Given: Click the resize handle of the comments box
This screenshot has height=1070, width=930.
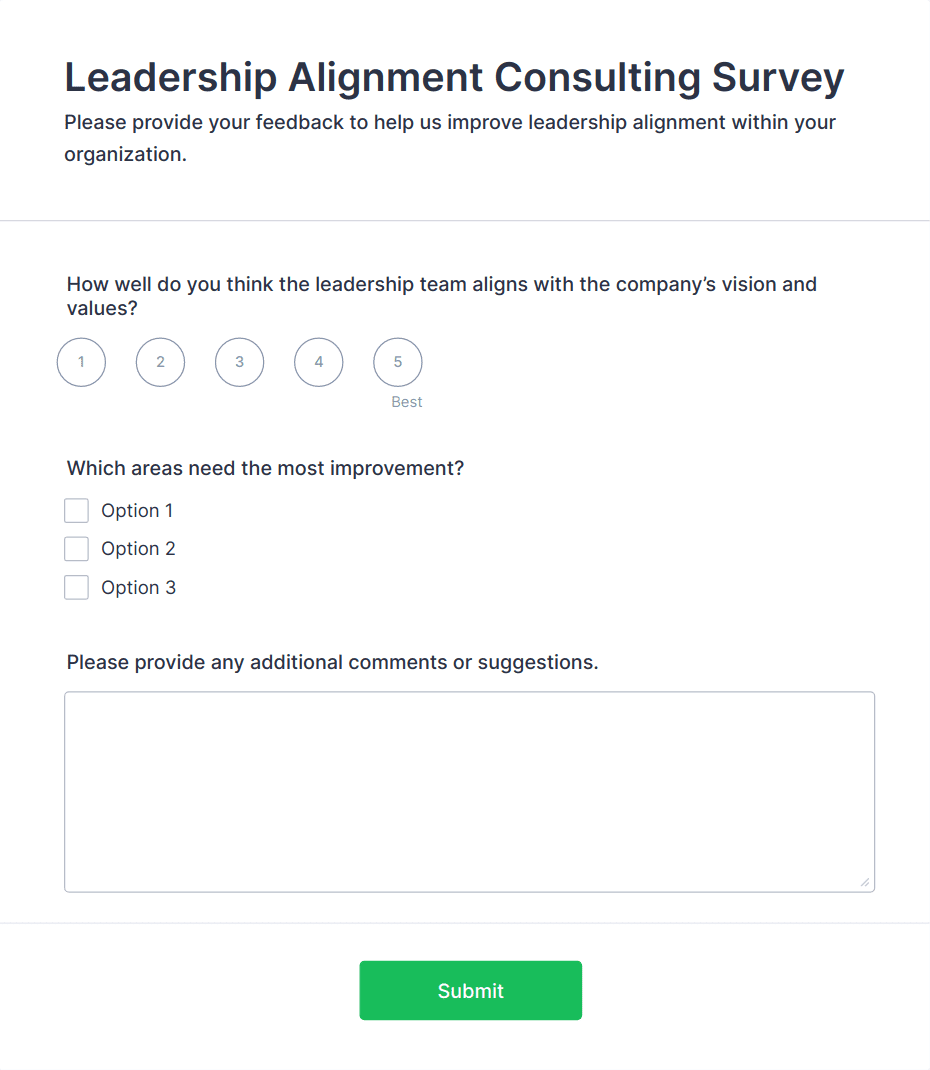Looking at the screenshot, I should pos(864,882).
